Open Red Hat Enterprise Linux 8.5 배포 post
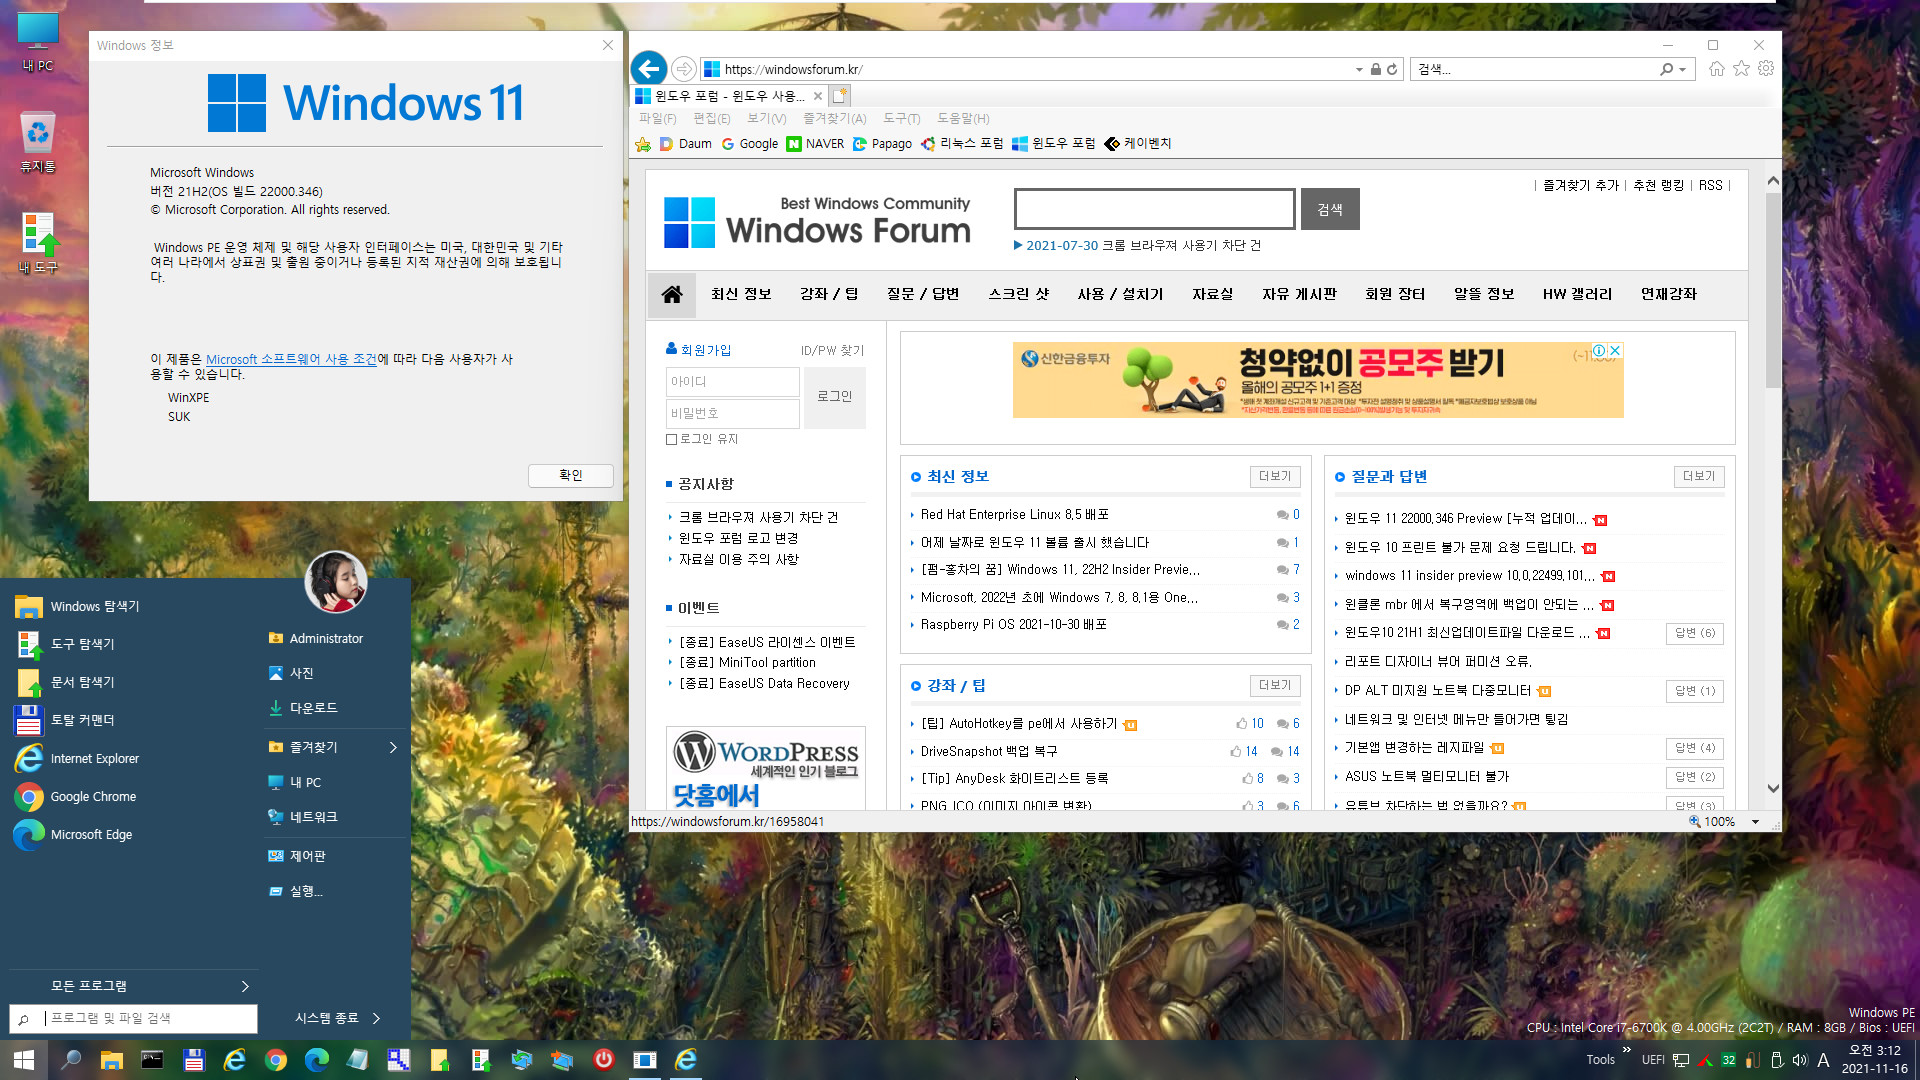1920x1080 pixels. coord(1014,515)
